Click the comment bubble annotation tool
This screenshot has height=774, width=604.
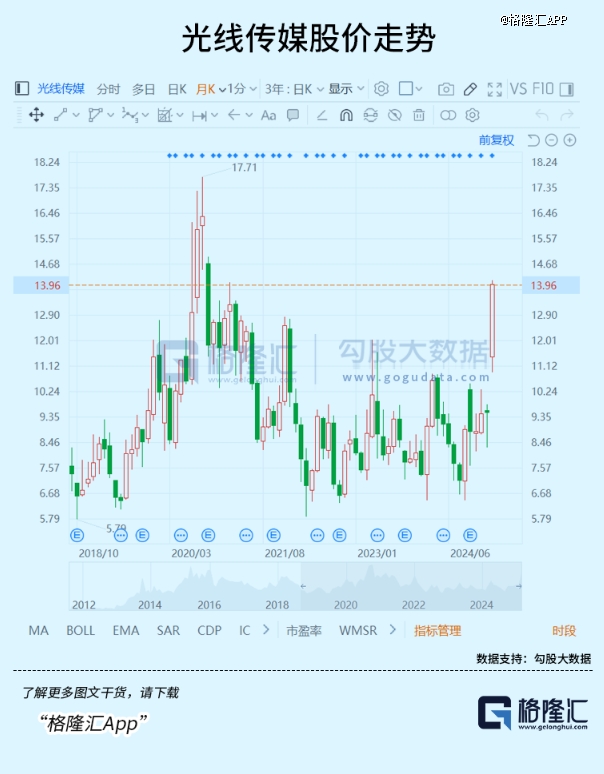click(x=293, y=115)
